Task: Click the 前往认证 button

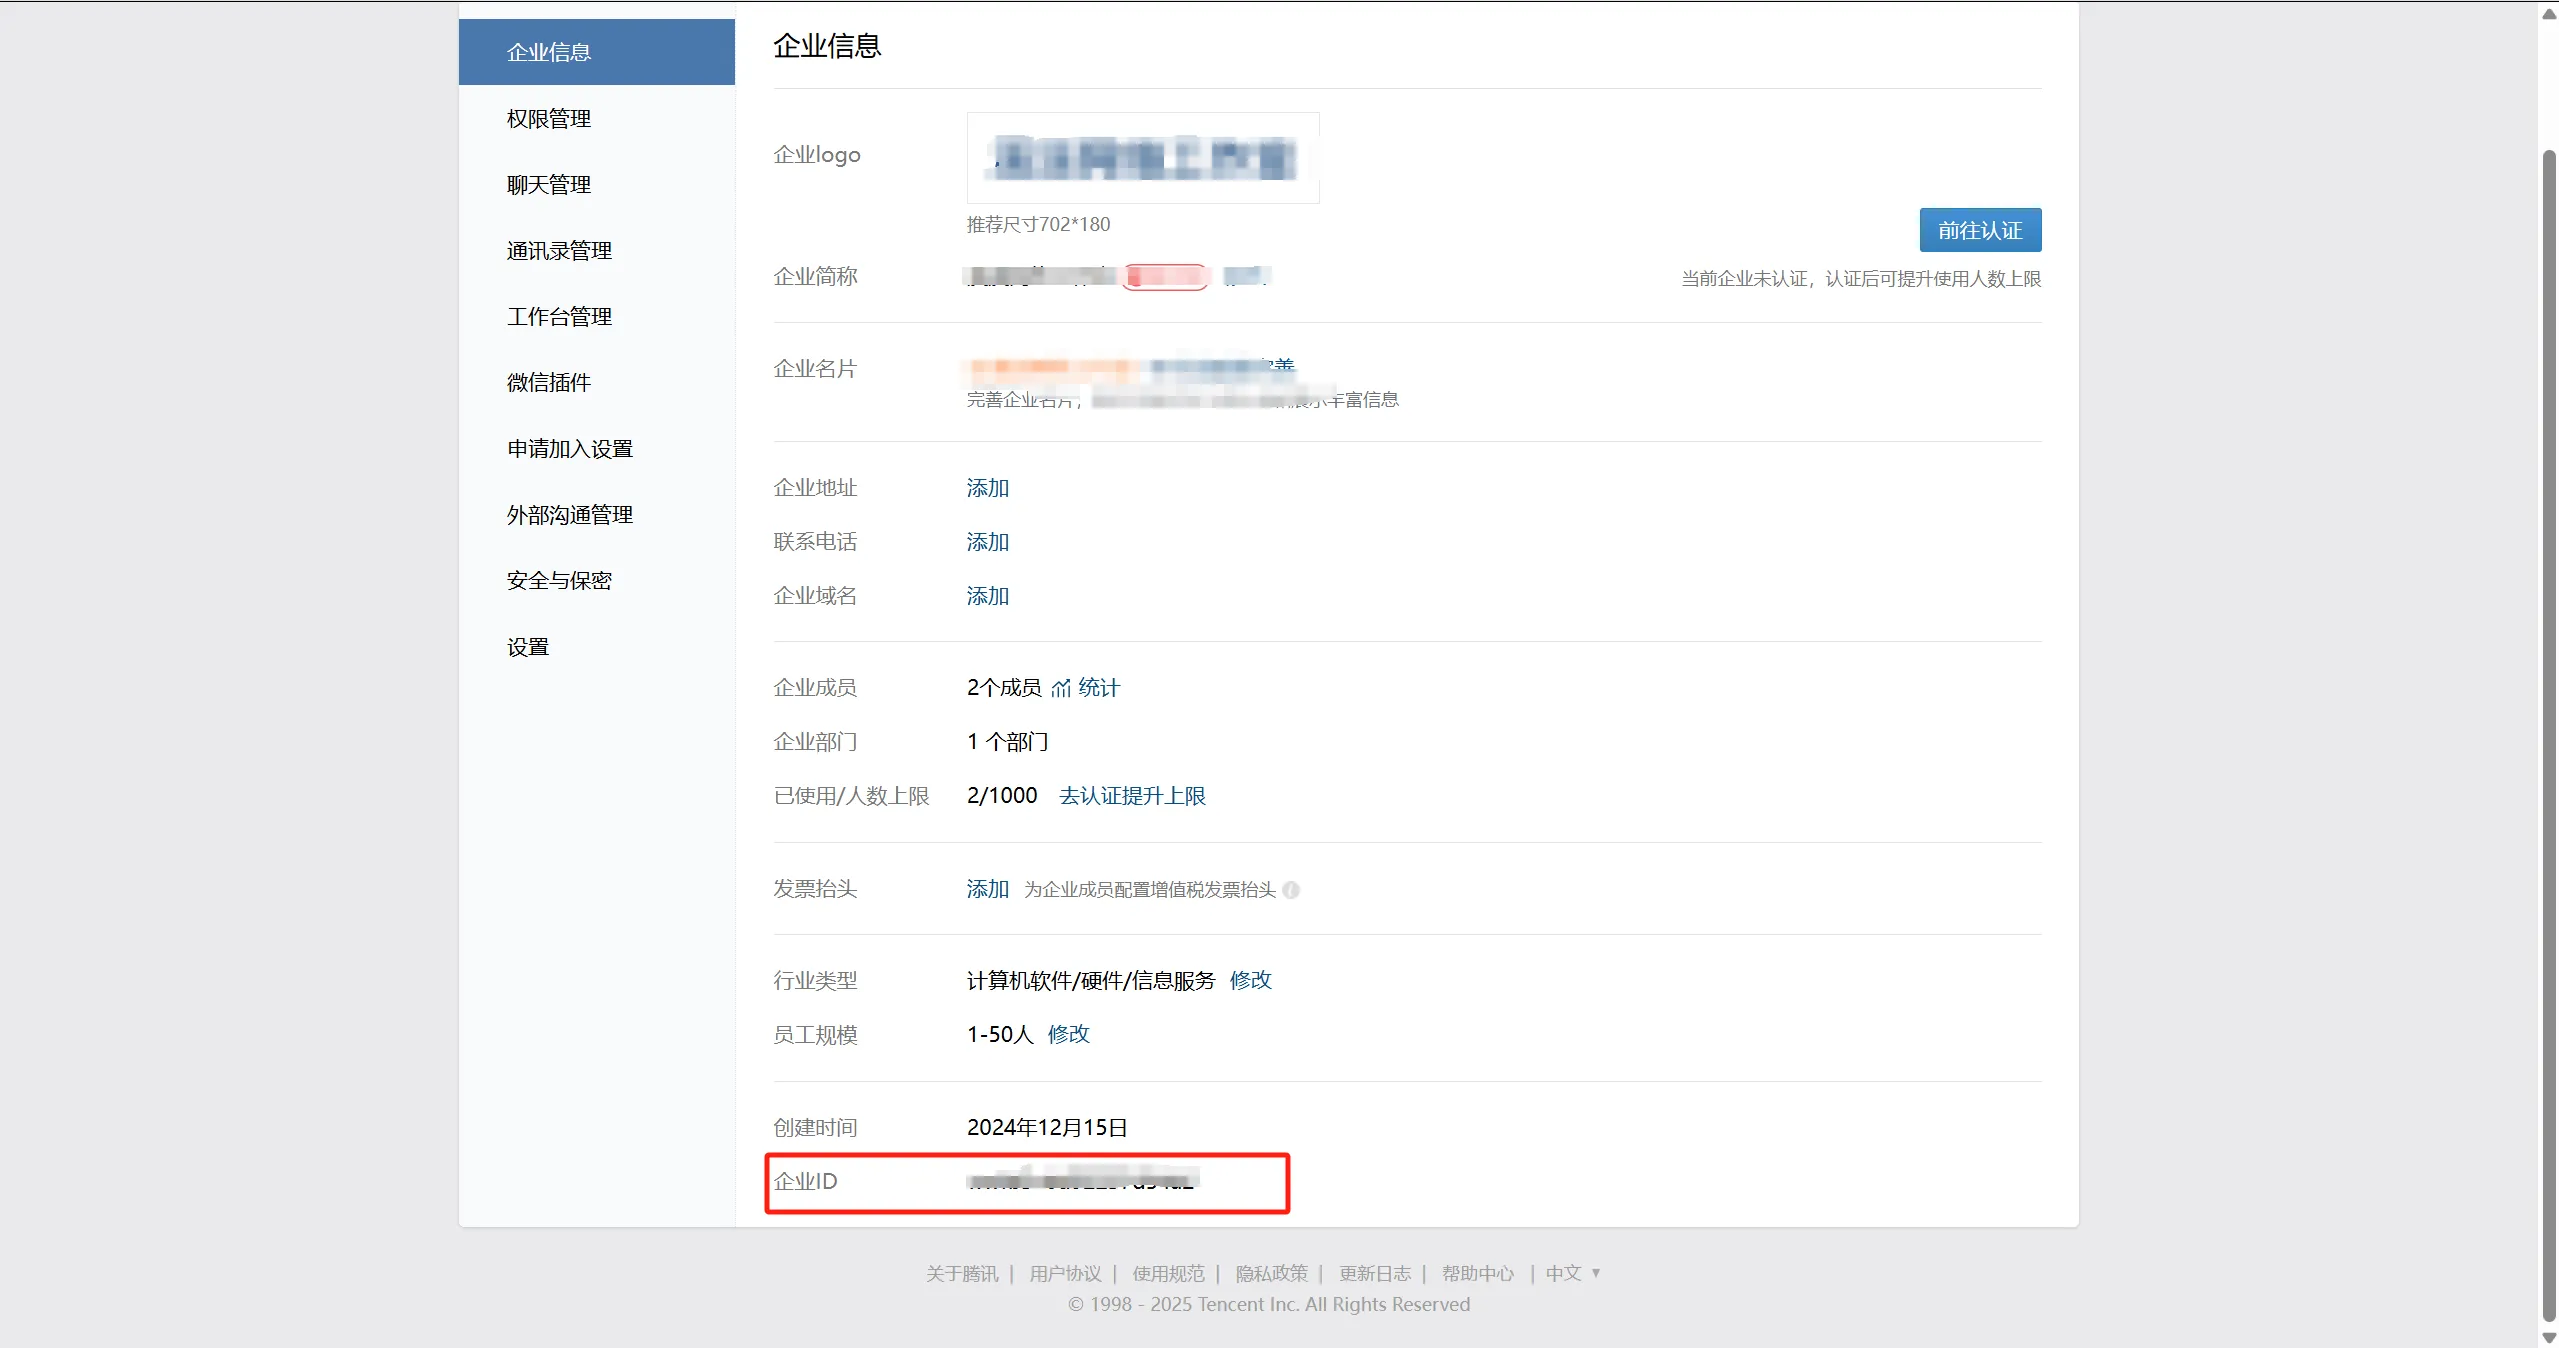Action: pos(1979,231)
